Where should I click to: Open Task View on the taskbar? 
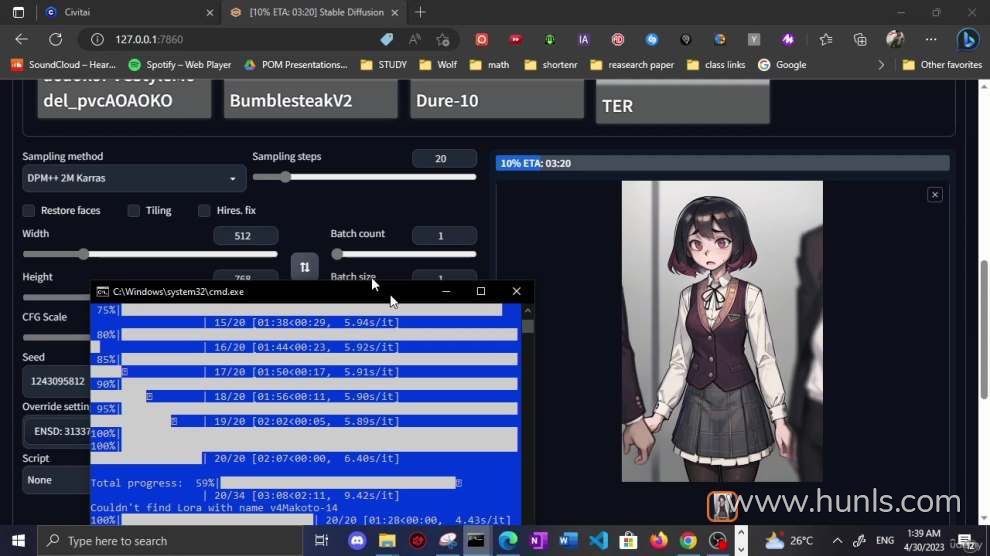tap(321, 541)
